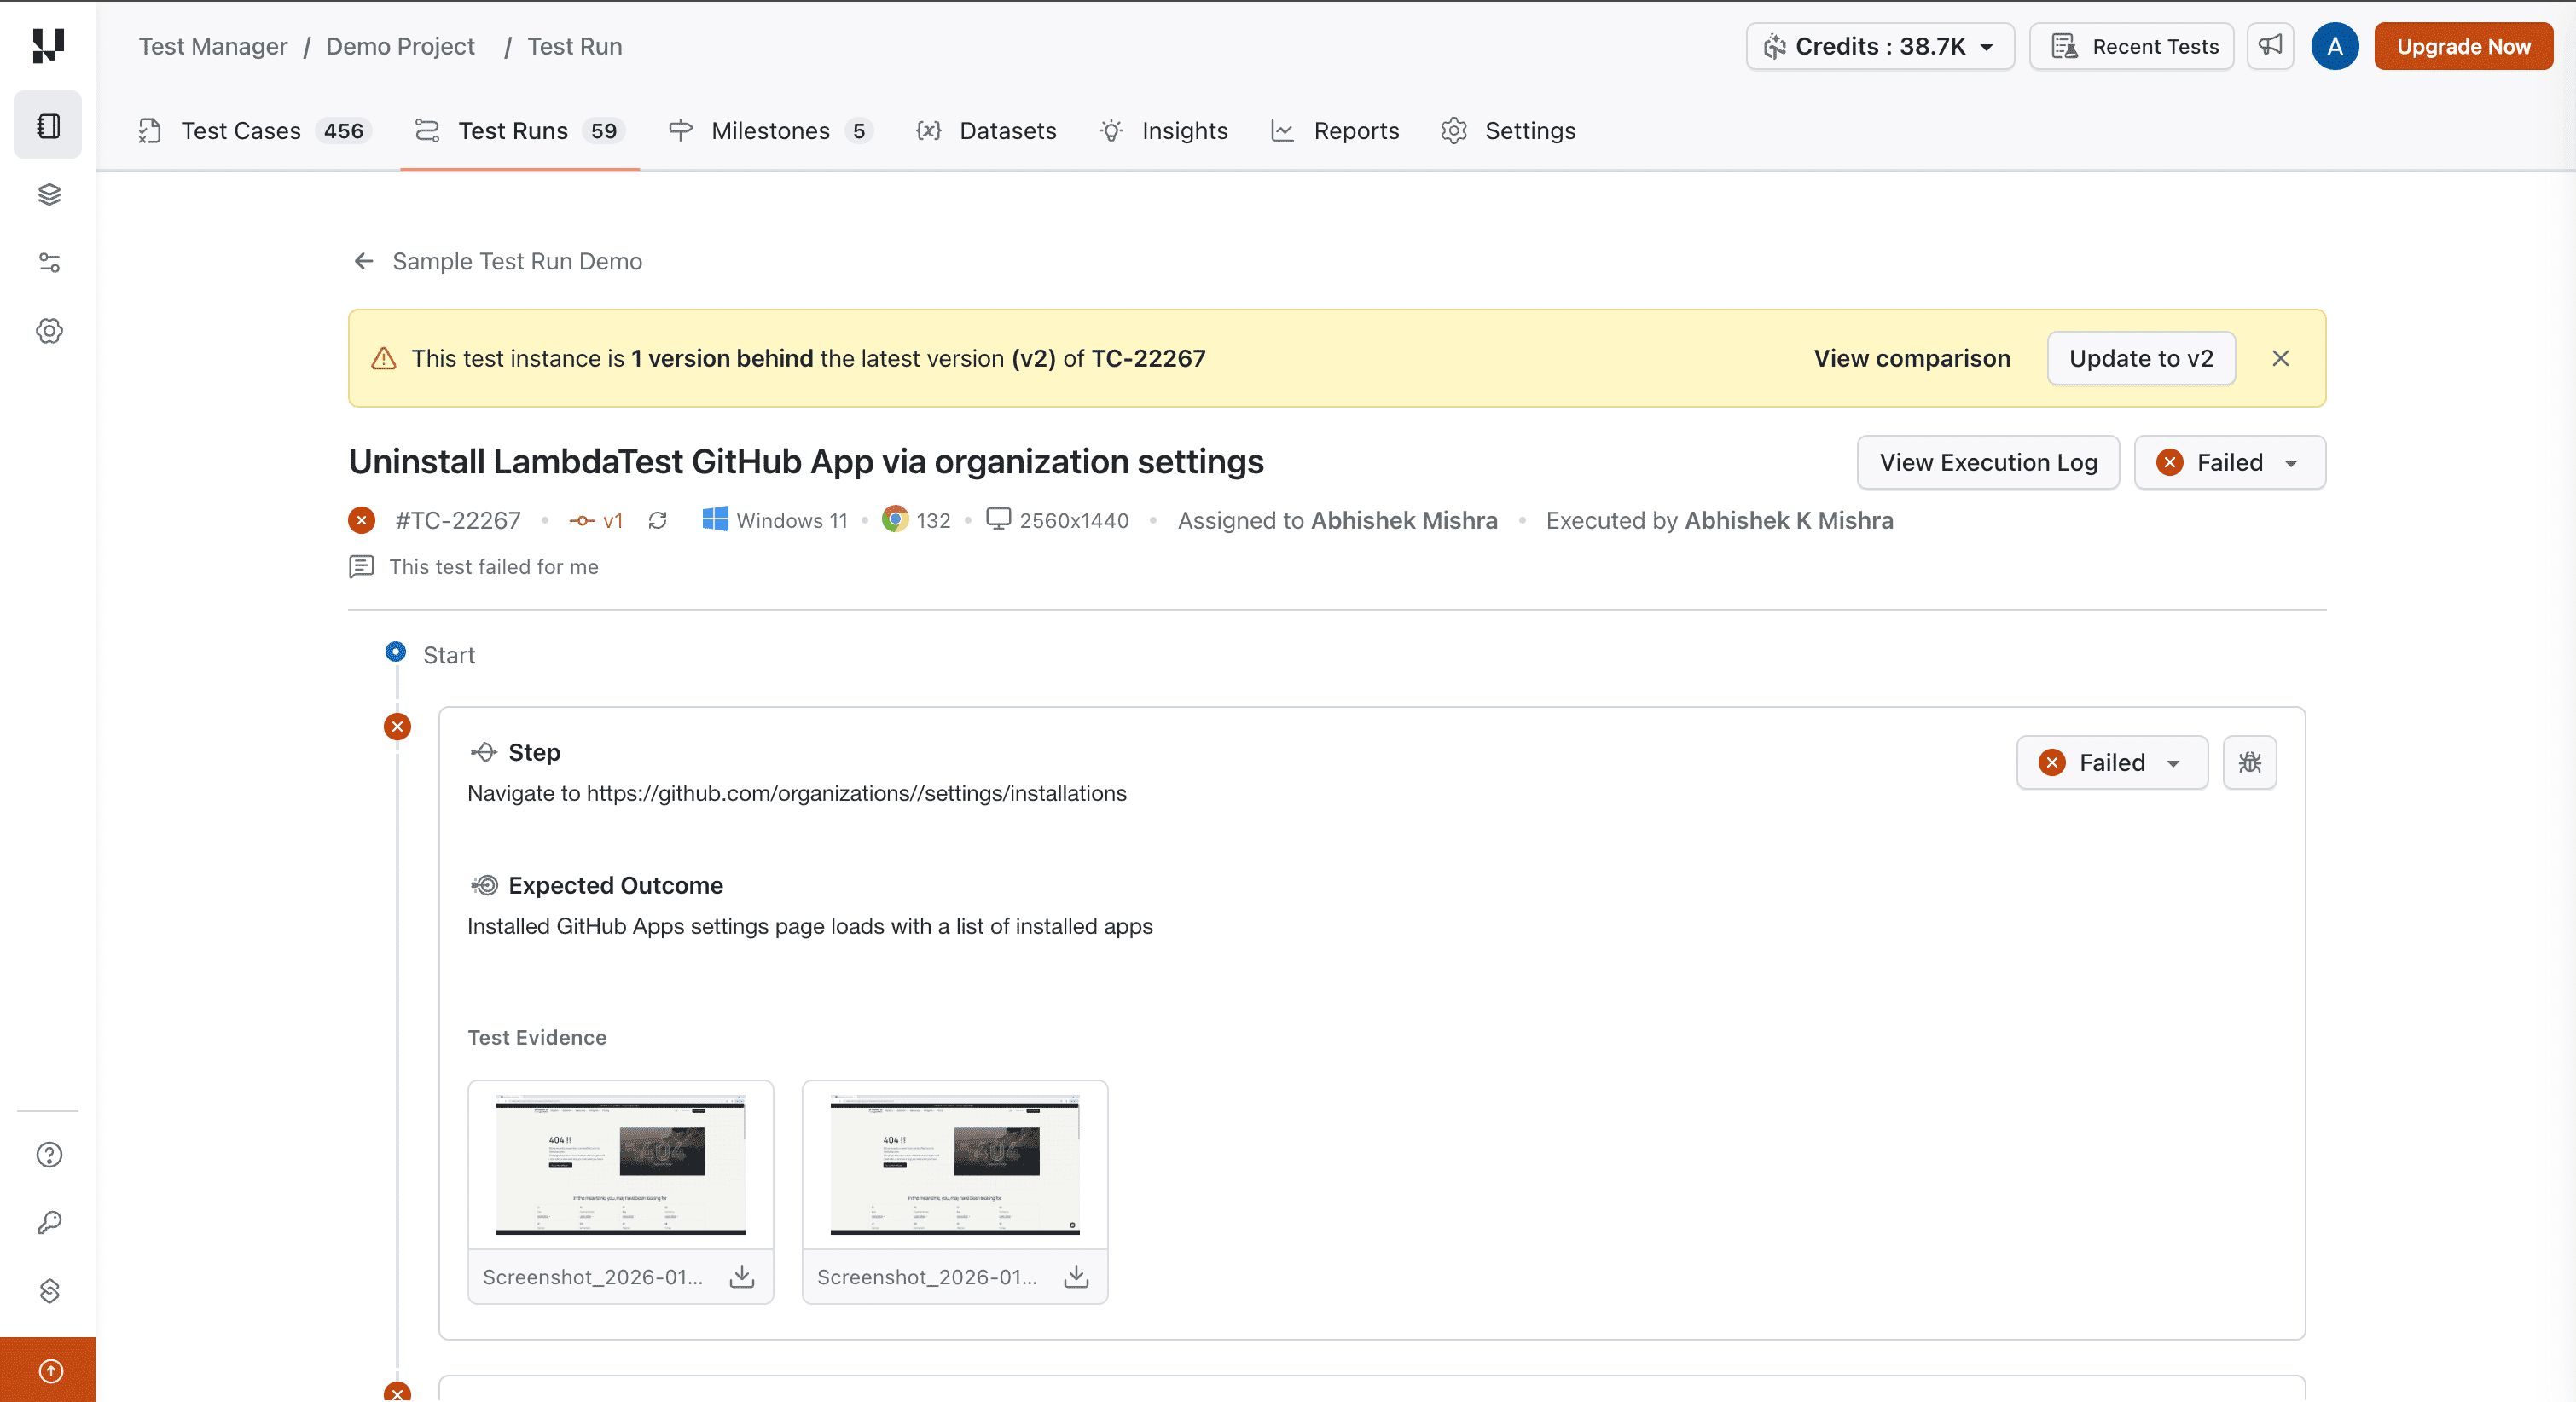
Task: Click the bug report icon on step
Action: (2249, 762)
